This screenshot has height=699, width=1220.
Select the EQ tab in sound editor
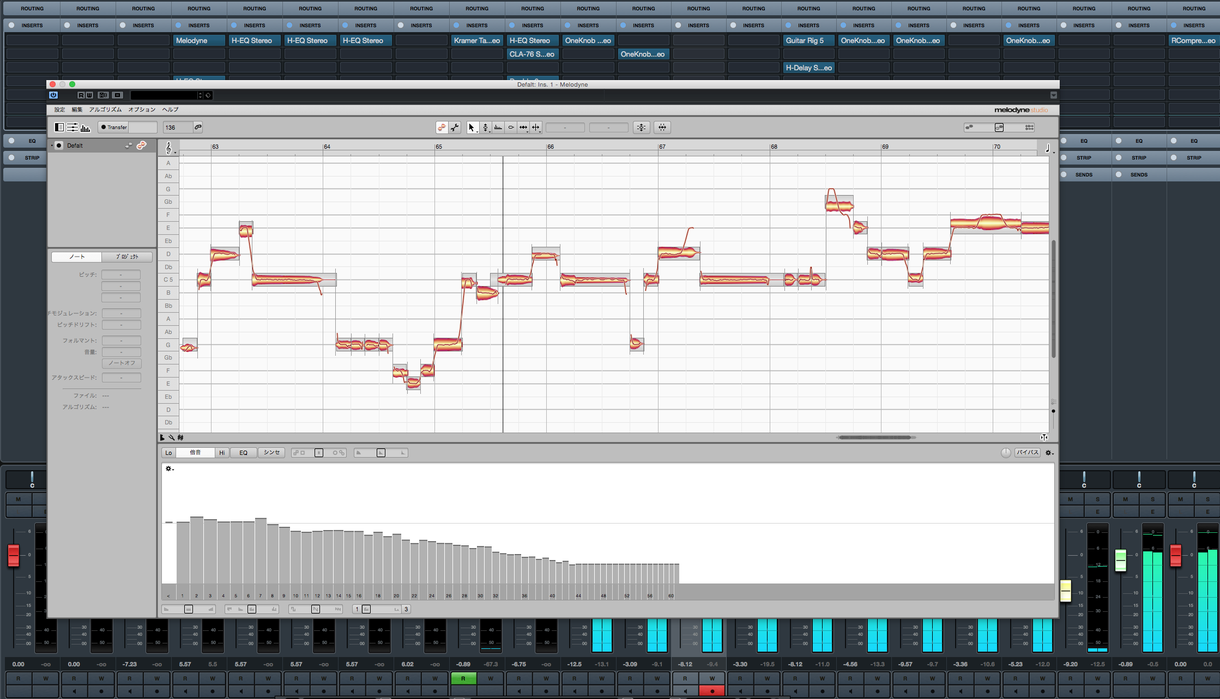pyautogui.click(x=243, y=453)
